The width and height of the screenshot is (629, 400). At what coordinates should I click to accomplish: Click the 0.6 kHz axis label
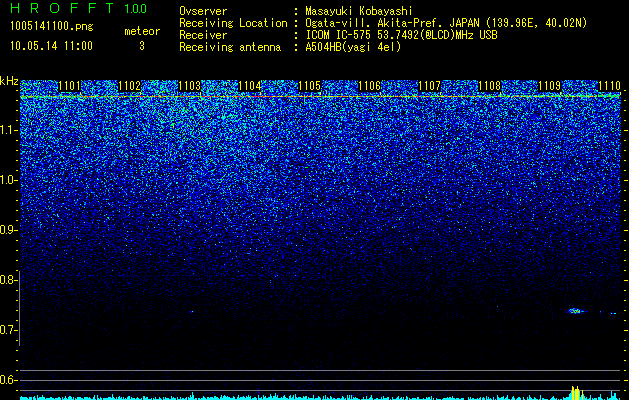click(8, 380)
